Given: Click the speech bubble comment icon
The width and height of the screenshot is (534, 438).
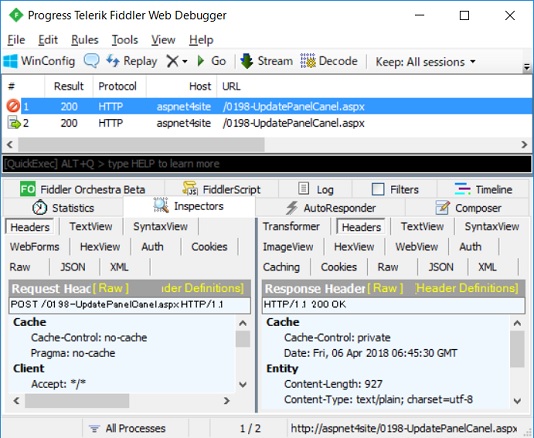Looking at the screenshot, I should click(x=91, y=61).
